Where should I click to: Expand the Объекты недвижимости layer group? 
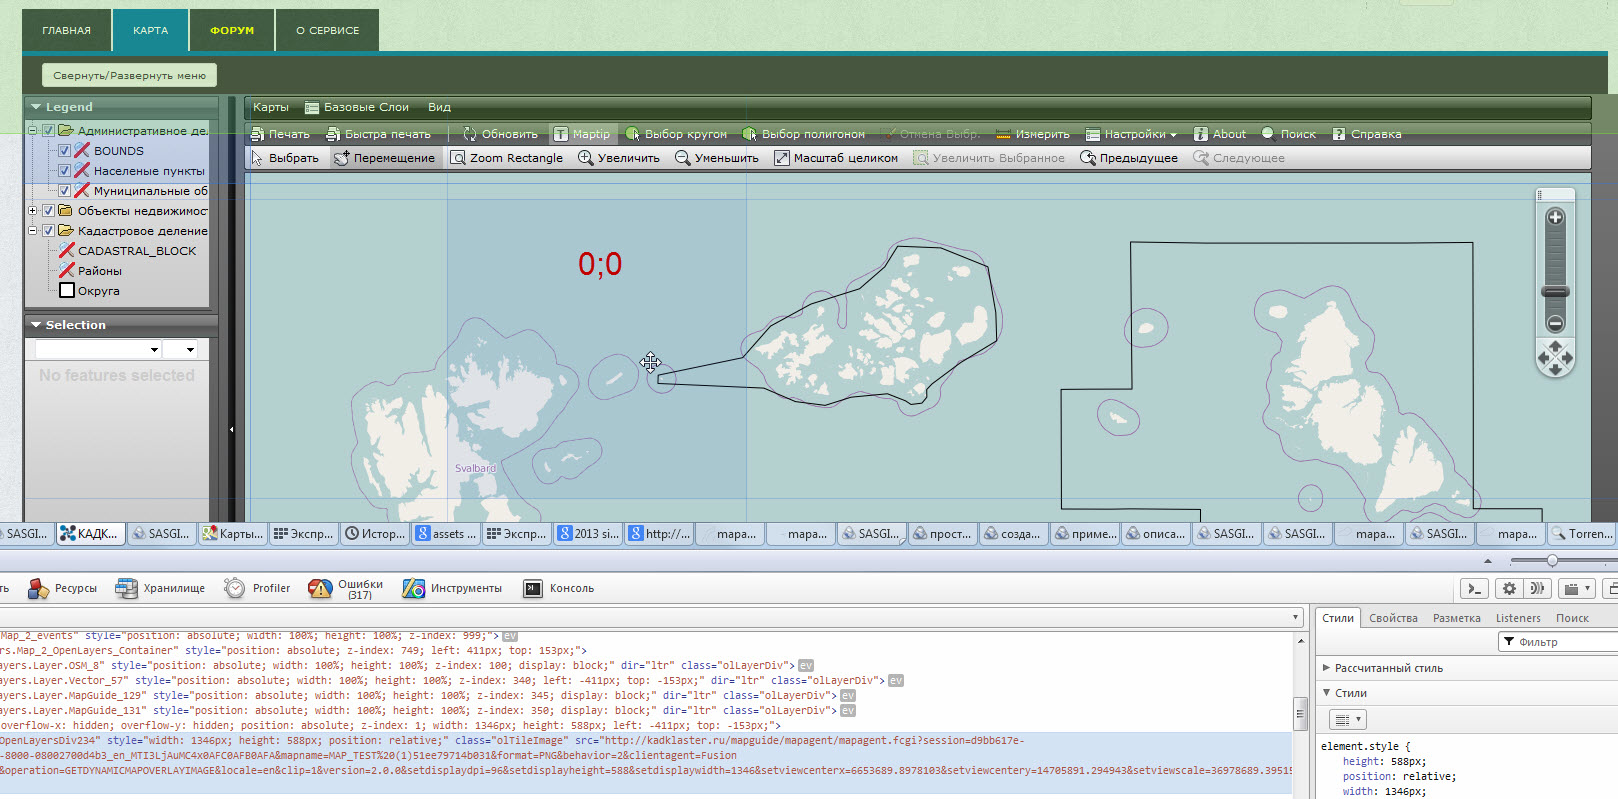33,211
